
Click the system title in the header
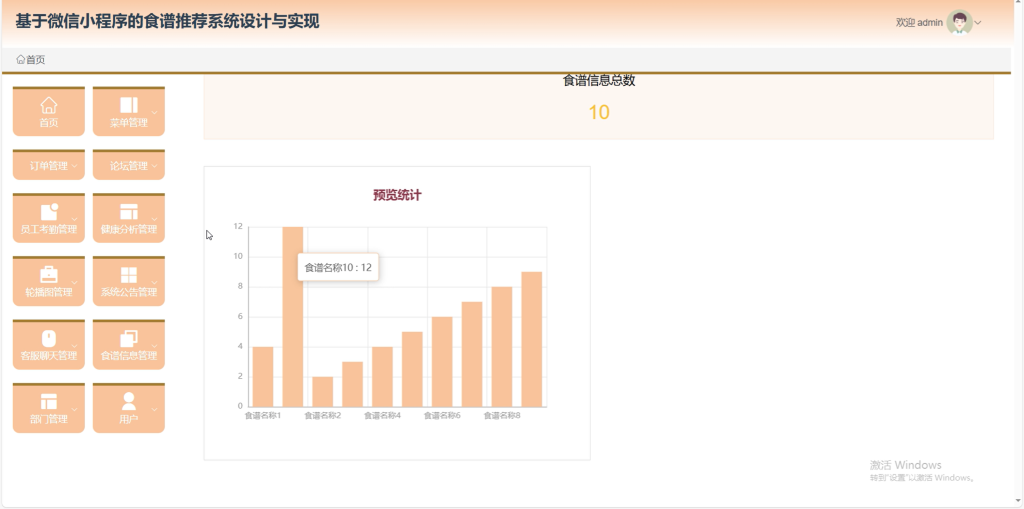coord(167,22)
